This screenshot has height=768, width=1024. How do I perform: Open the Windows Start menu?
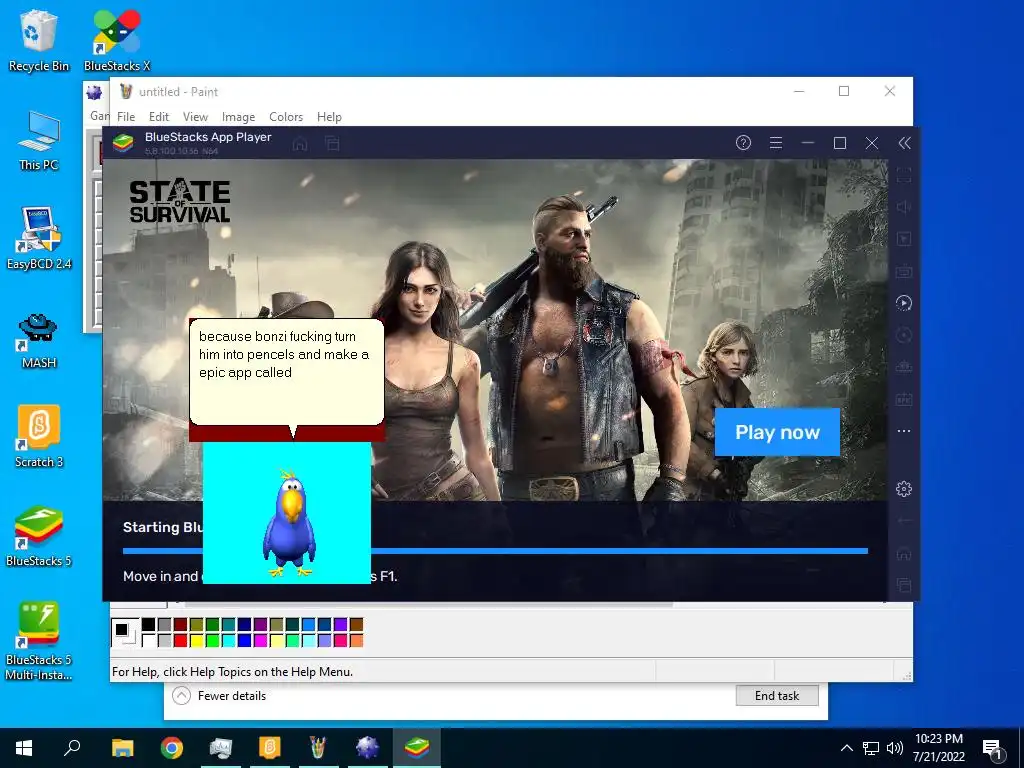pyautogui.click(x=24, y=748)
